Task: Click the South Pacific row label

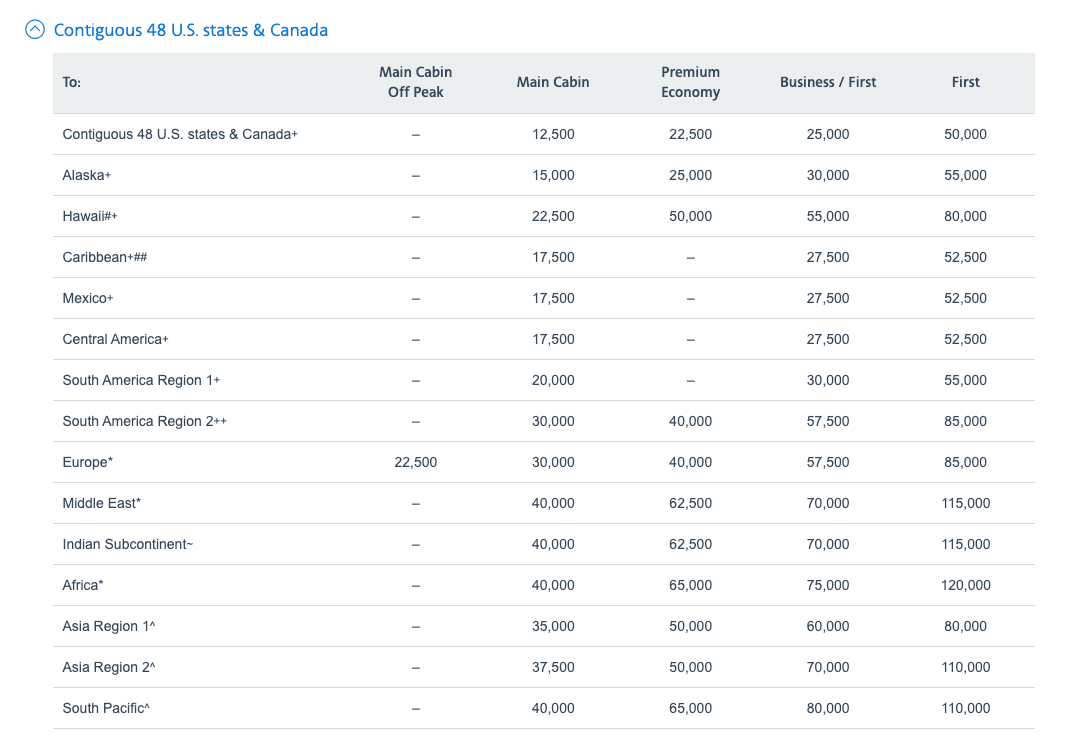Action: pyautogui.click(x=106, y=708)
